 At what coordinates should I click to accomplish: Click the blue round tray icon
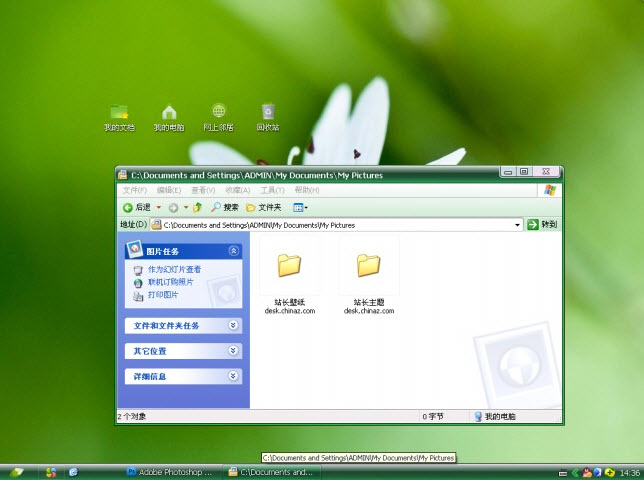[x=598, y=473]
